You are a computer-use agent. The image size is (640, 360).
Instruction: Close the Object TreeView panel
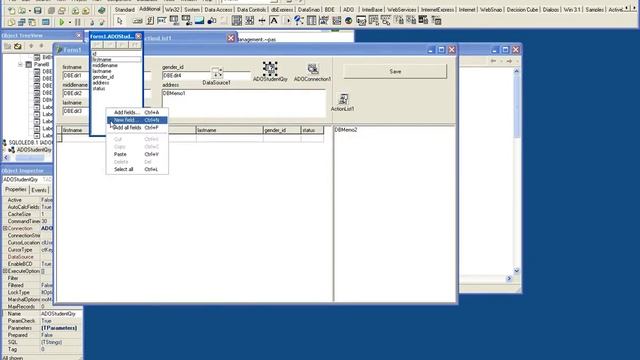pyautogui.click(x=78, y=36)
